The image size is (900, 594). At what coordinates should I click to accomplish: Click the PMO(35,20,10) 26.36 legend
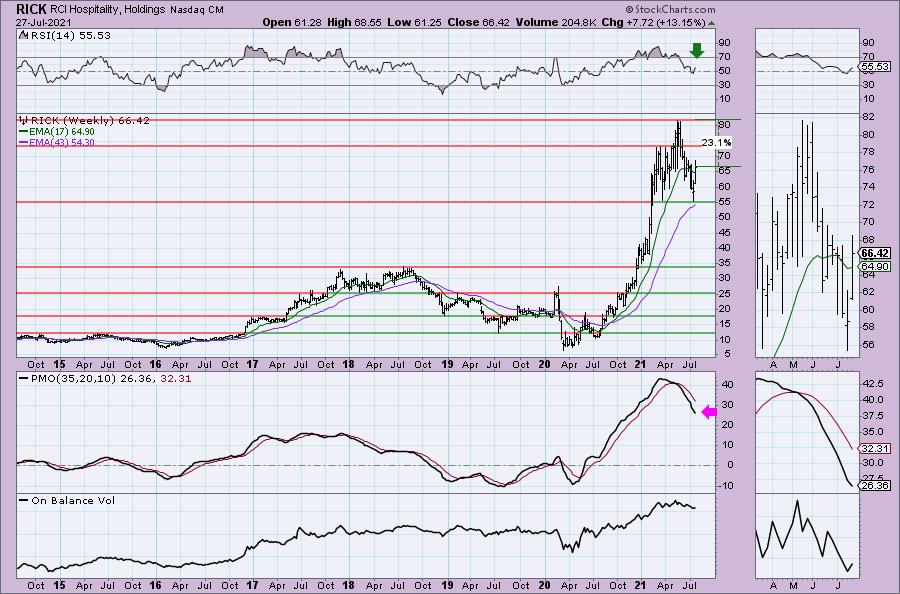pos(92,379)
